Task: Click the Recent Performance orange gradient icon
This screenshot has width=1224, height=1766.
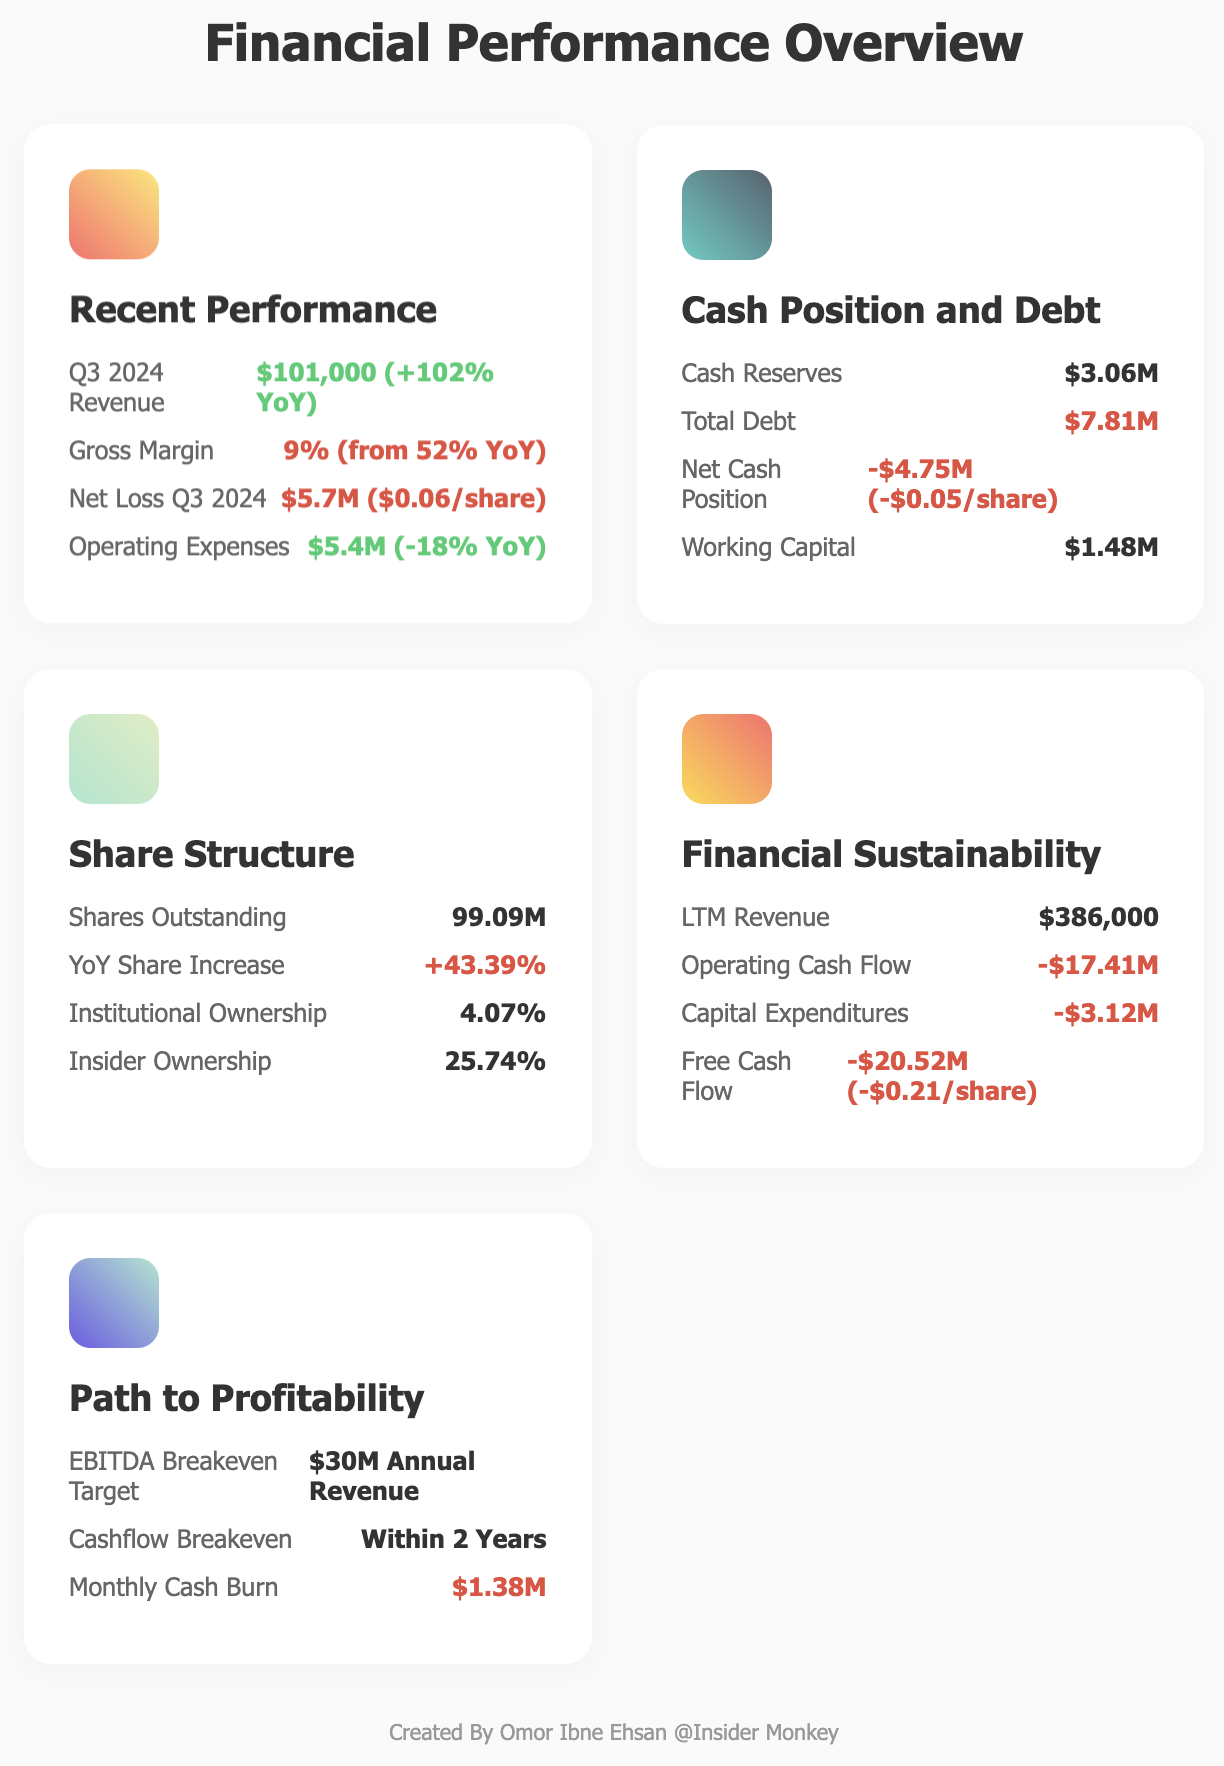Action: (114, 214)
